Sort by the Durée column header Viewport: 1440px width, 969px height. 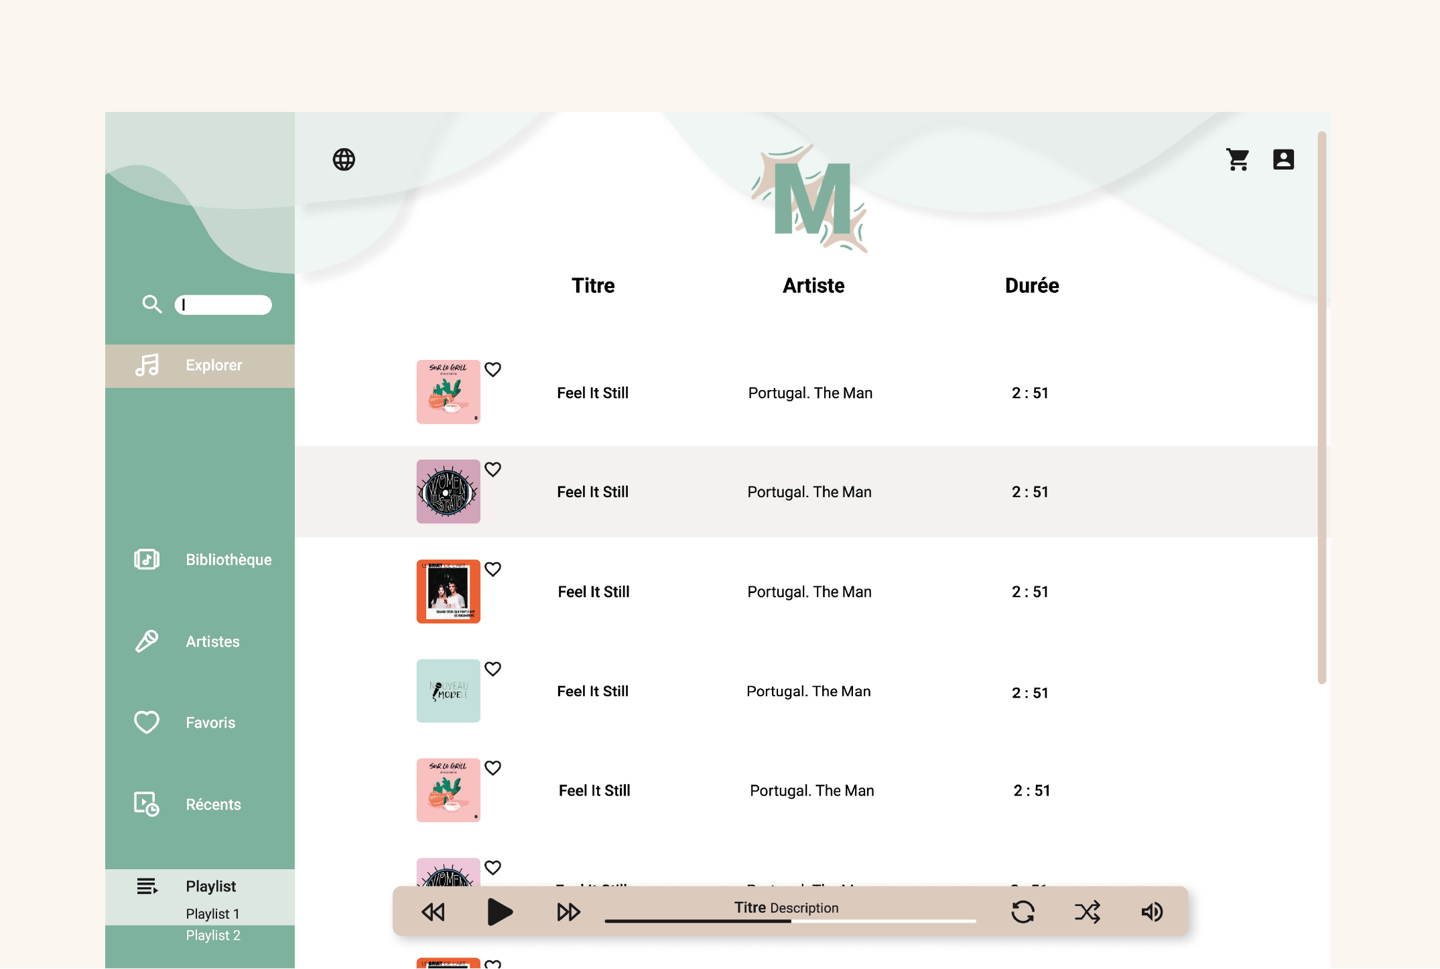pos(1032,286)
